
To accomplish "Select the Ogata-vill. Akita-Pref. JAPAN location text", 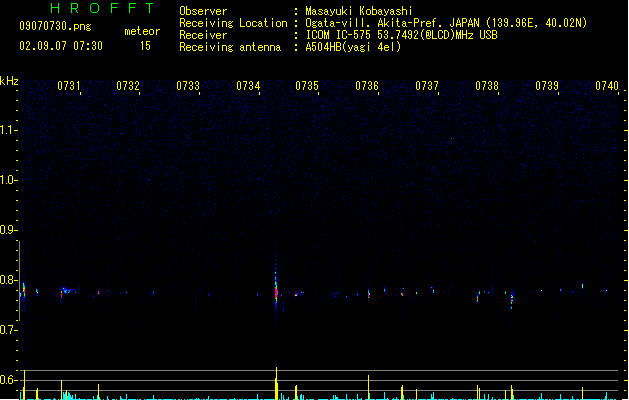I will (446, 23).
